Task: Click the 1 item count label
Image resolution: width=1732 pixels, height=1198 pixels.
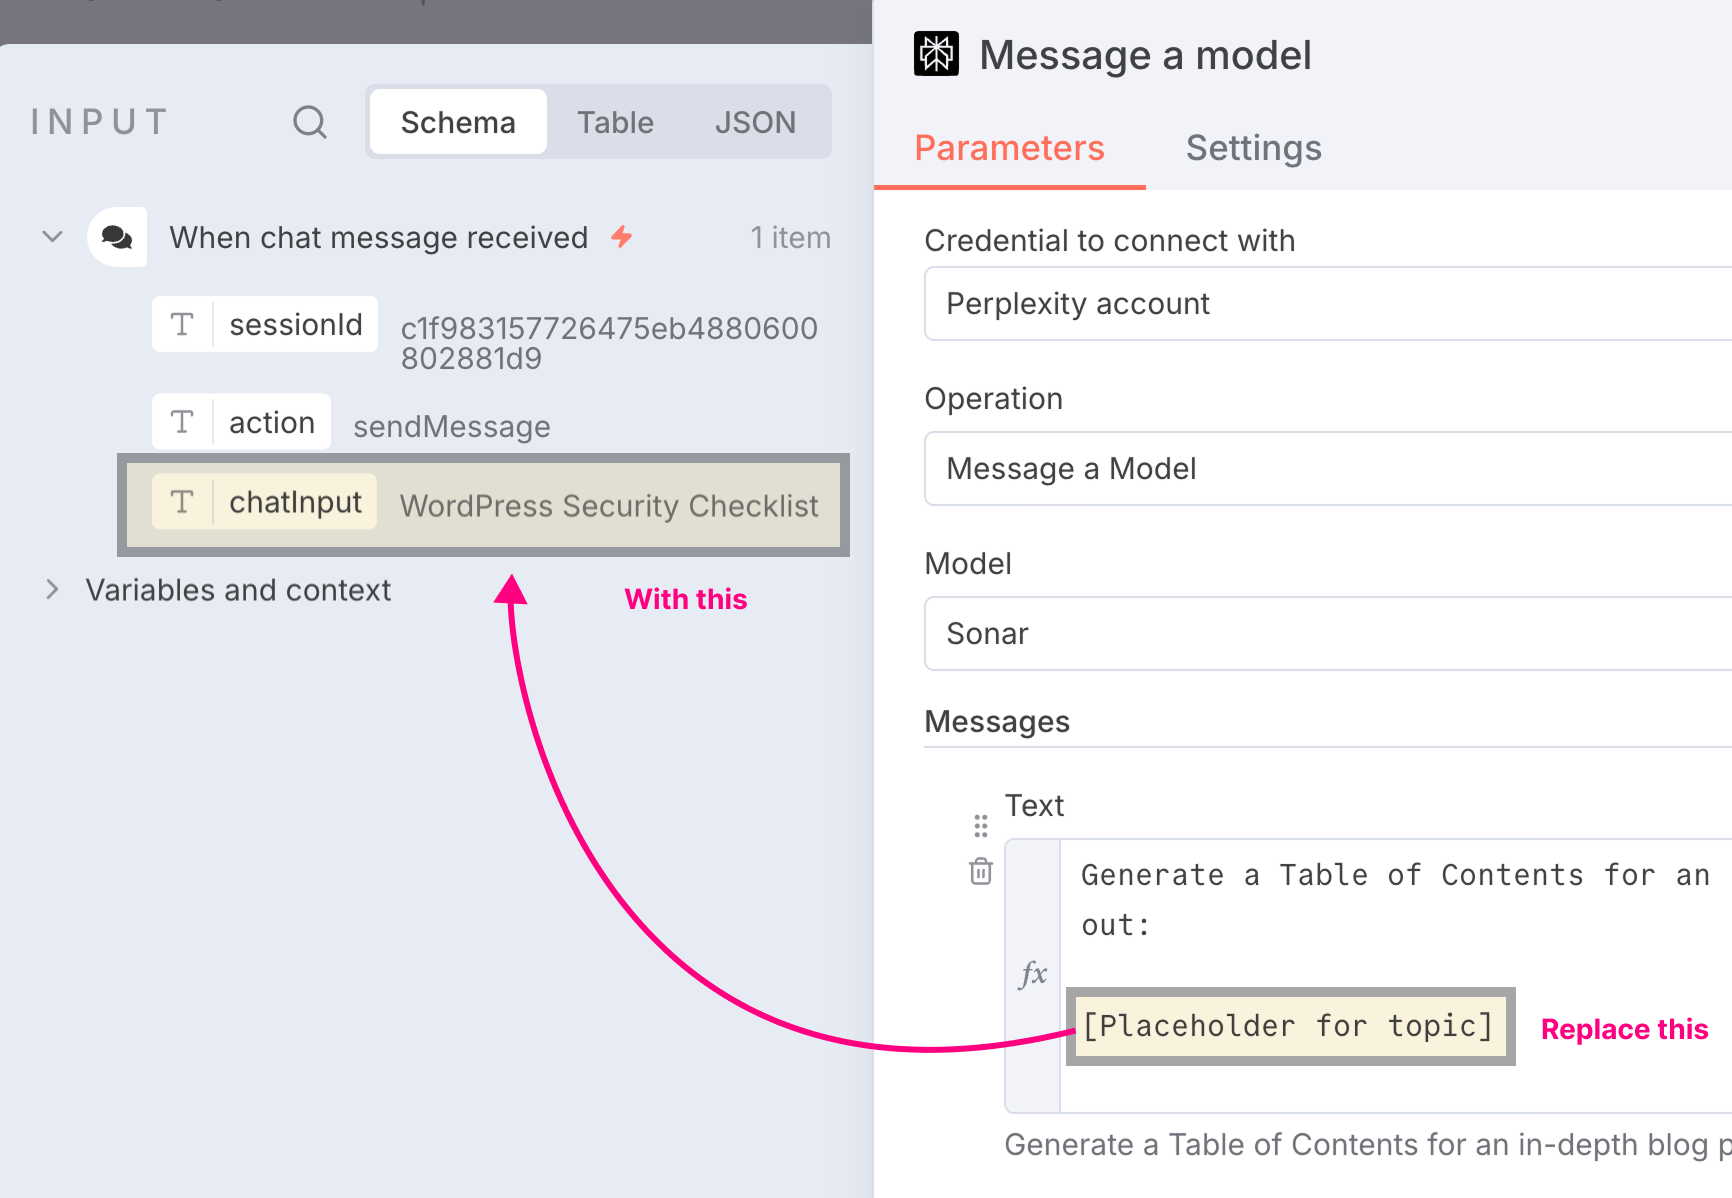Action: coord(790,237)
